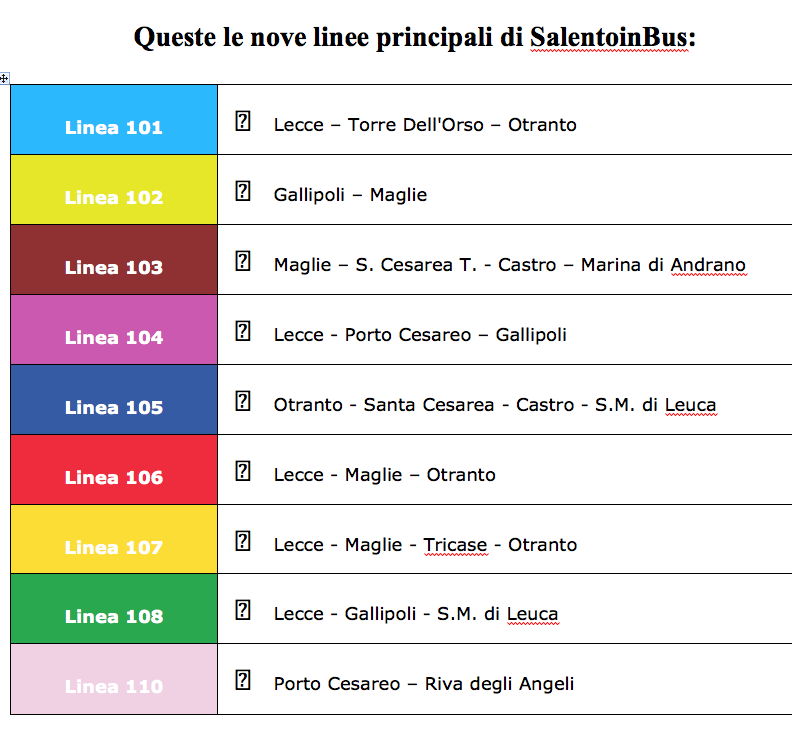Click the Otranto - Santa Cesarea route text
This screenshot has height=738, width=792.
pos(494,405)
